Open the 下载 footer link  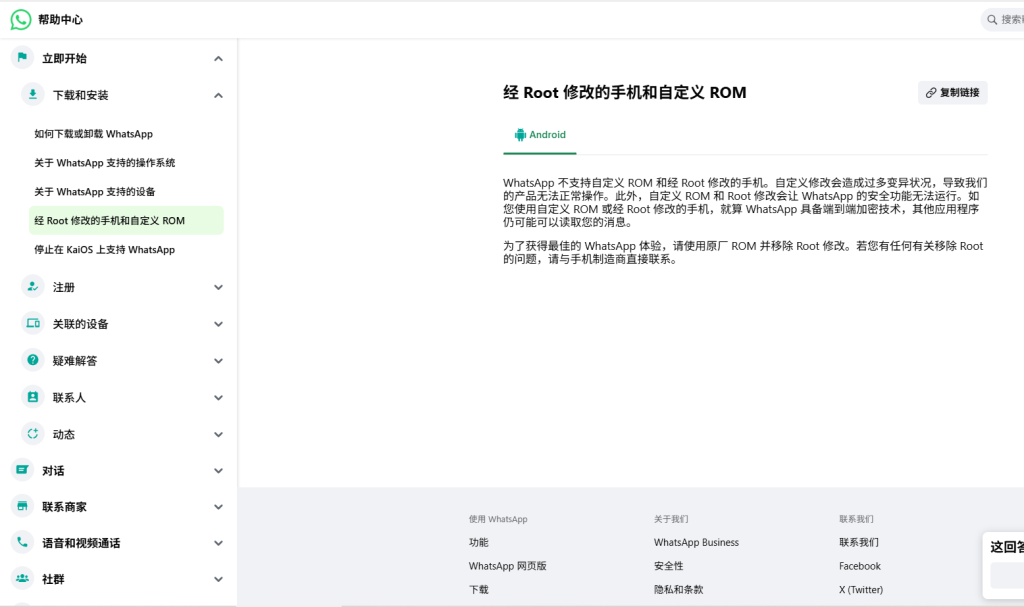(x=478, y=589)
